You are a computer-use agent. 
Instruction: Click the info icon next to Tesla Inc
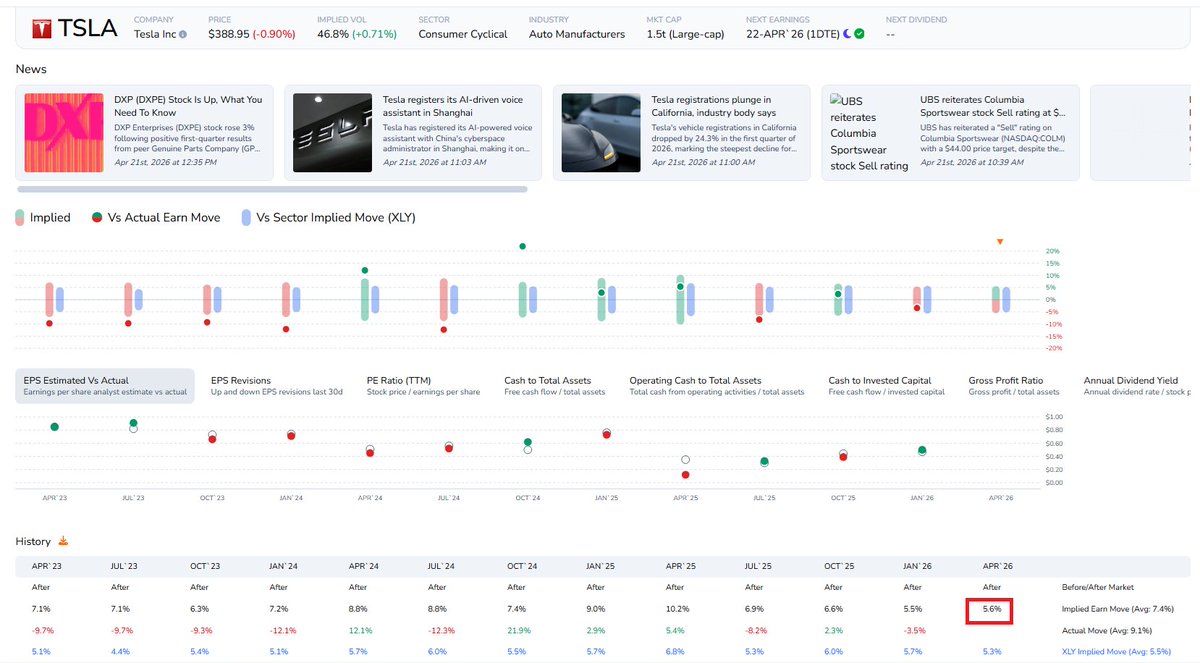(x=182, y=35)
